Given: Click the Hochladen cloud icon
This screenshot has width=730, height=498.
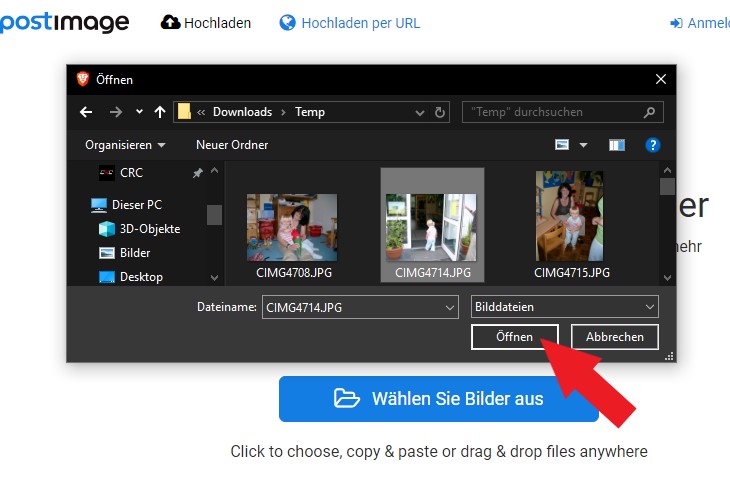Looking at the screenshot, I should pos(170,22).
